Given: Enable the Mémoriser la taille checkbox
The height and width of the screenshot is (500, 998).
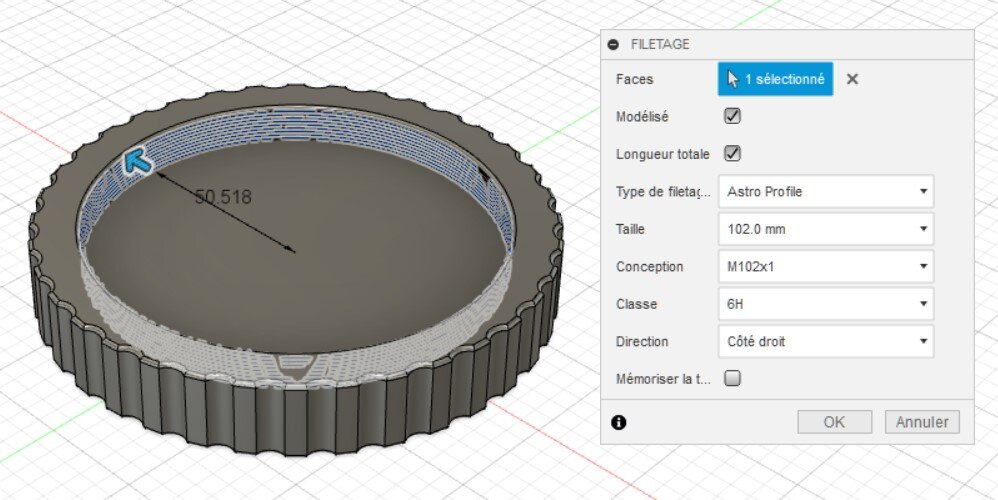Looking at the screenshot, I should click(733, 378).
